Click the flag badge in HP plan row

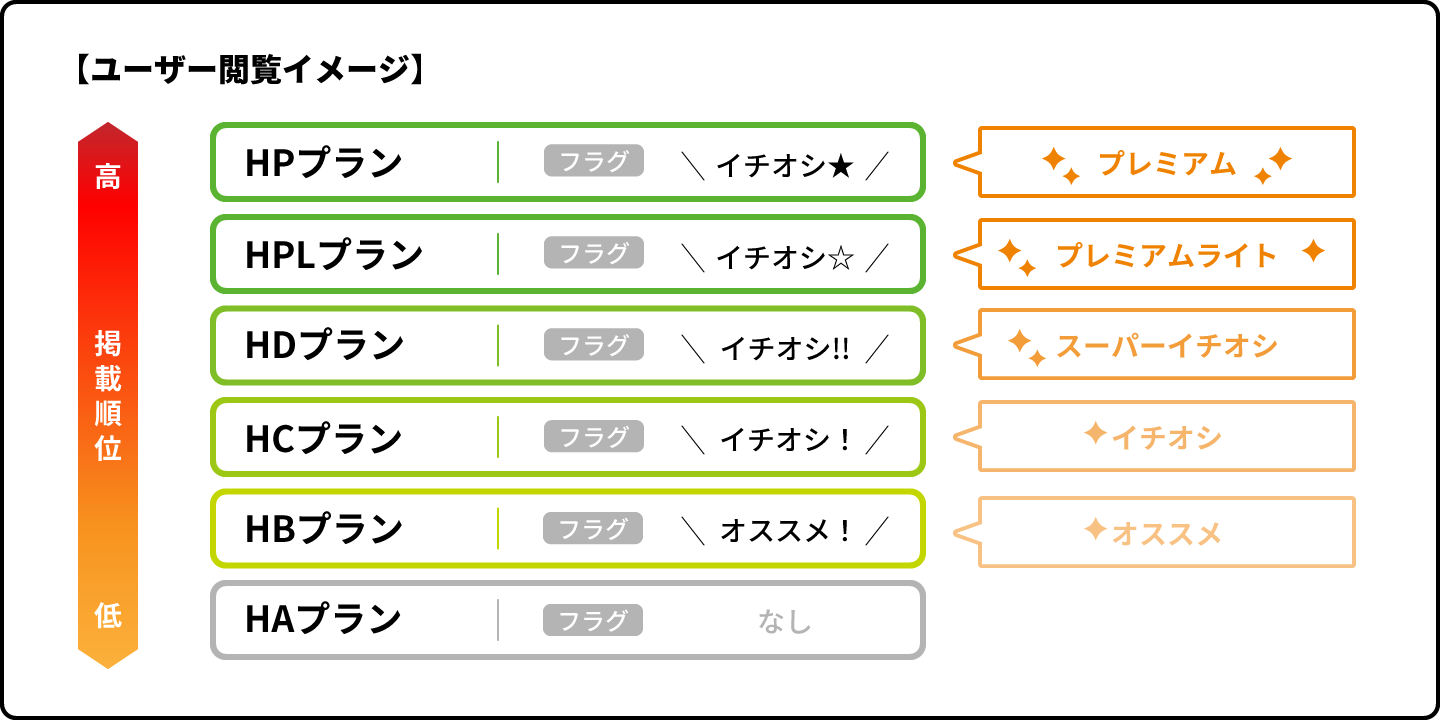tap(593, 160)
